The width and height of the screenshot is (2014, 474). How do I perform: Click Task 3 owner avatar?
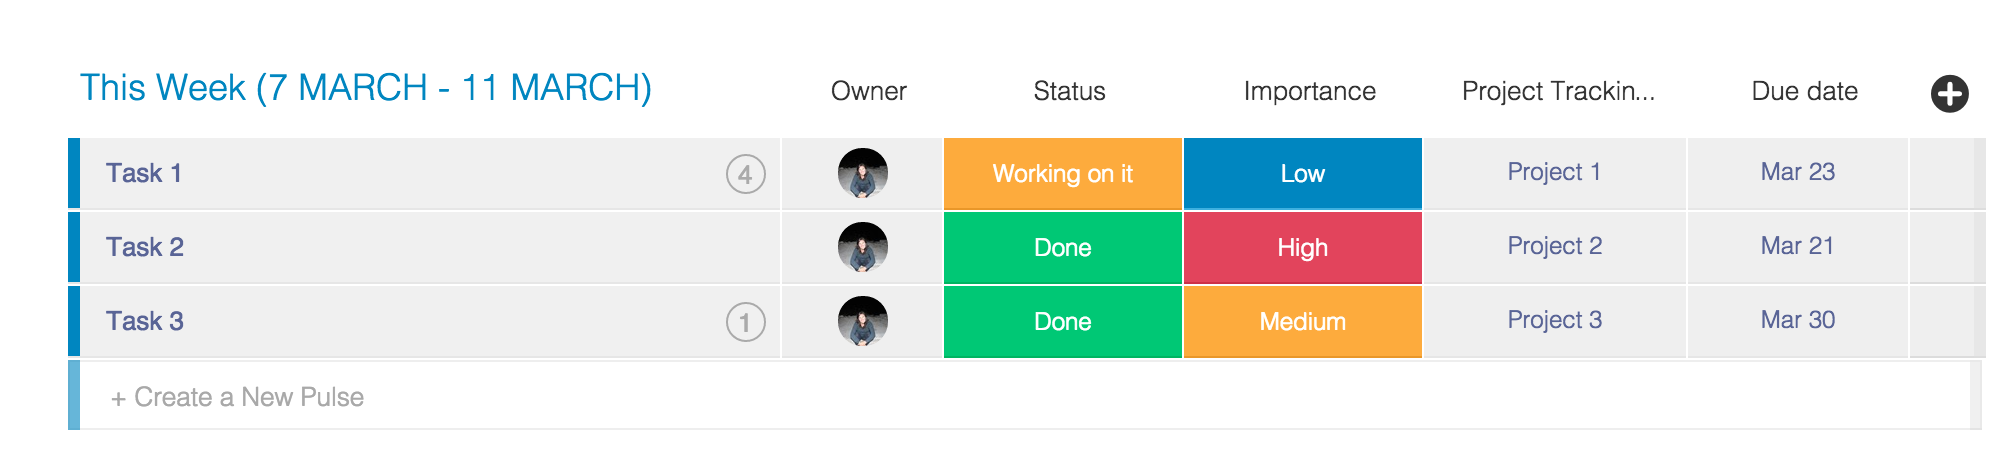[863, 321]
